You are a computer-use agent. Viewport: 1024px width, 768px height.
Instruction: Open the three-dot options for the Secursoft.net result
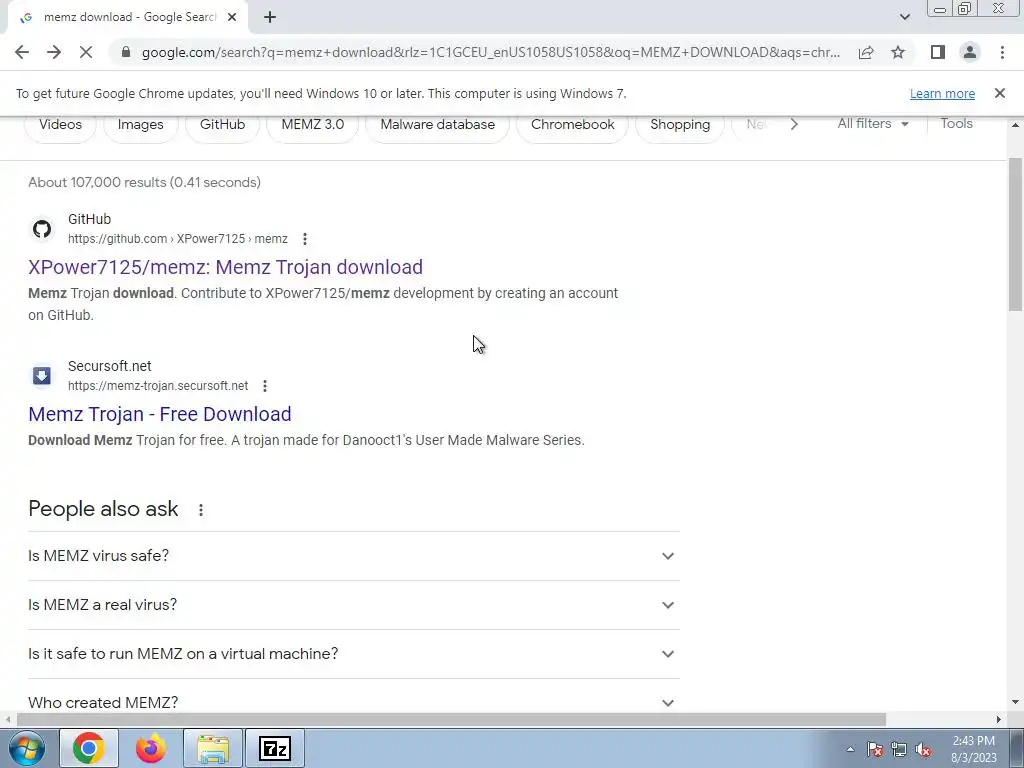(x=264, y=386)
